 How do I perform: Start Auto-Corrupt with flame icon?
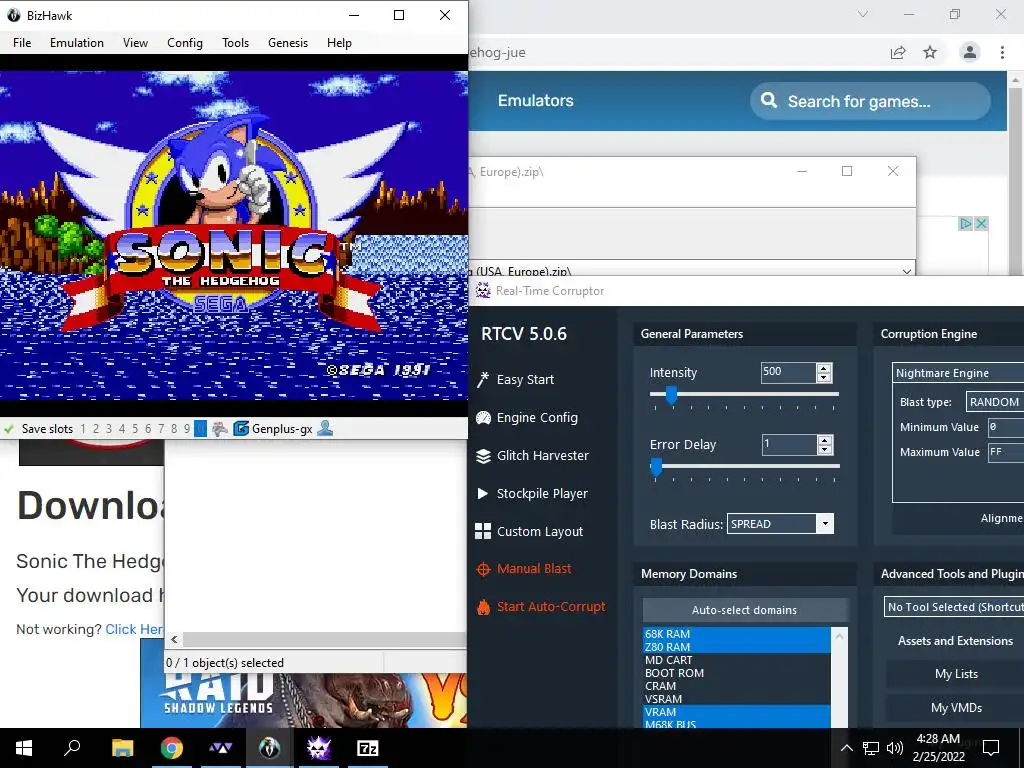coord(483,607)
